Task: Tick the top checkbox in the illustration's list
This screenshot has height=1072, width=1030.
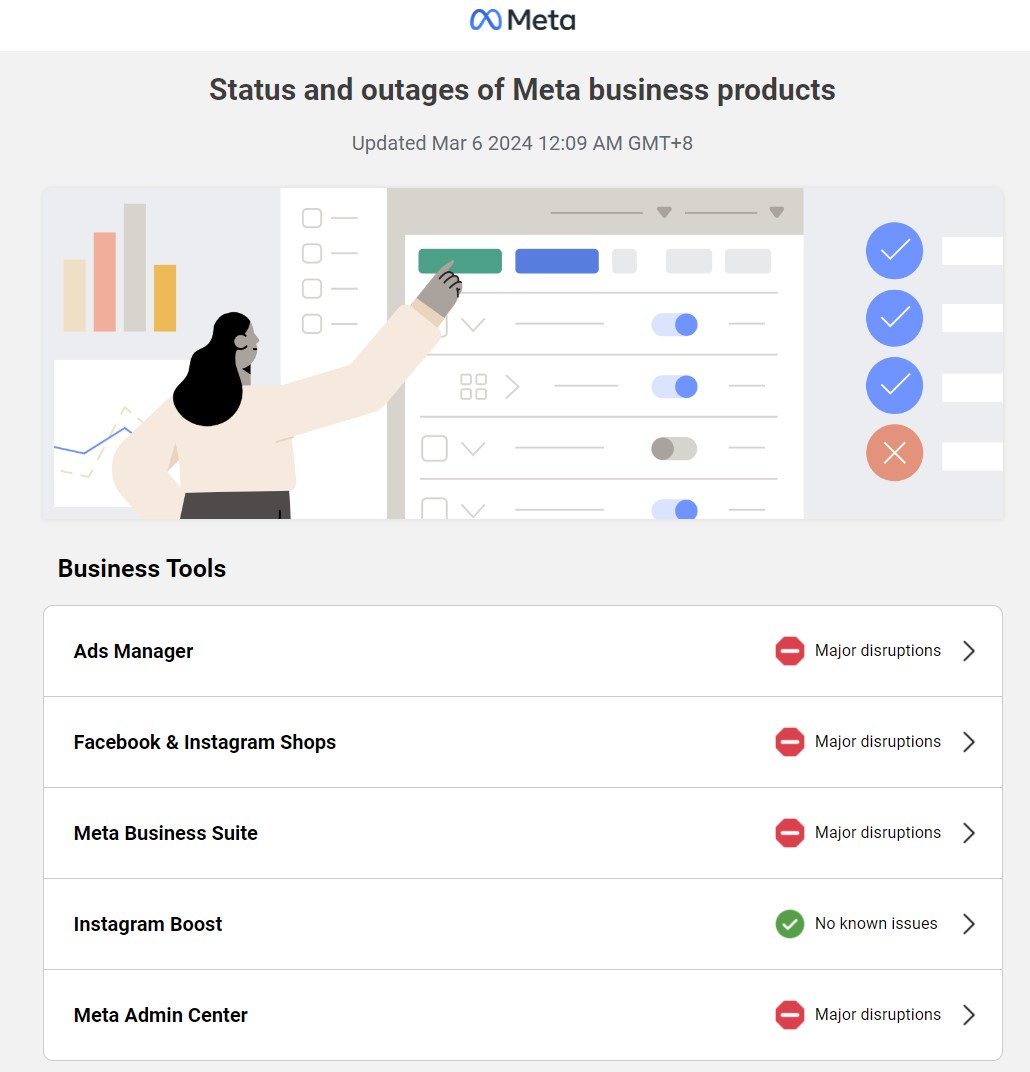Action: (x=312, y=218)
